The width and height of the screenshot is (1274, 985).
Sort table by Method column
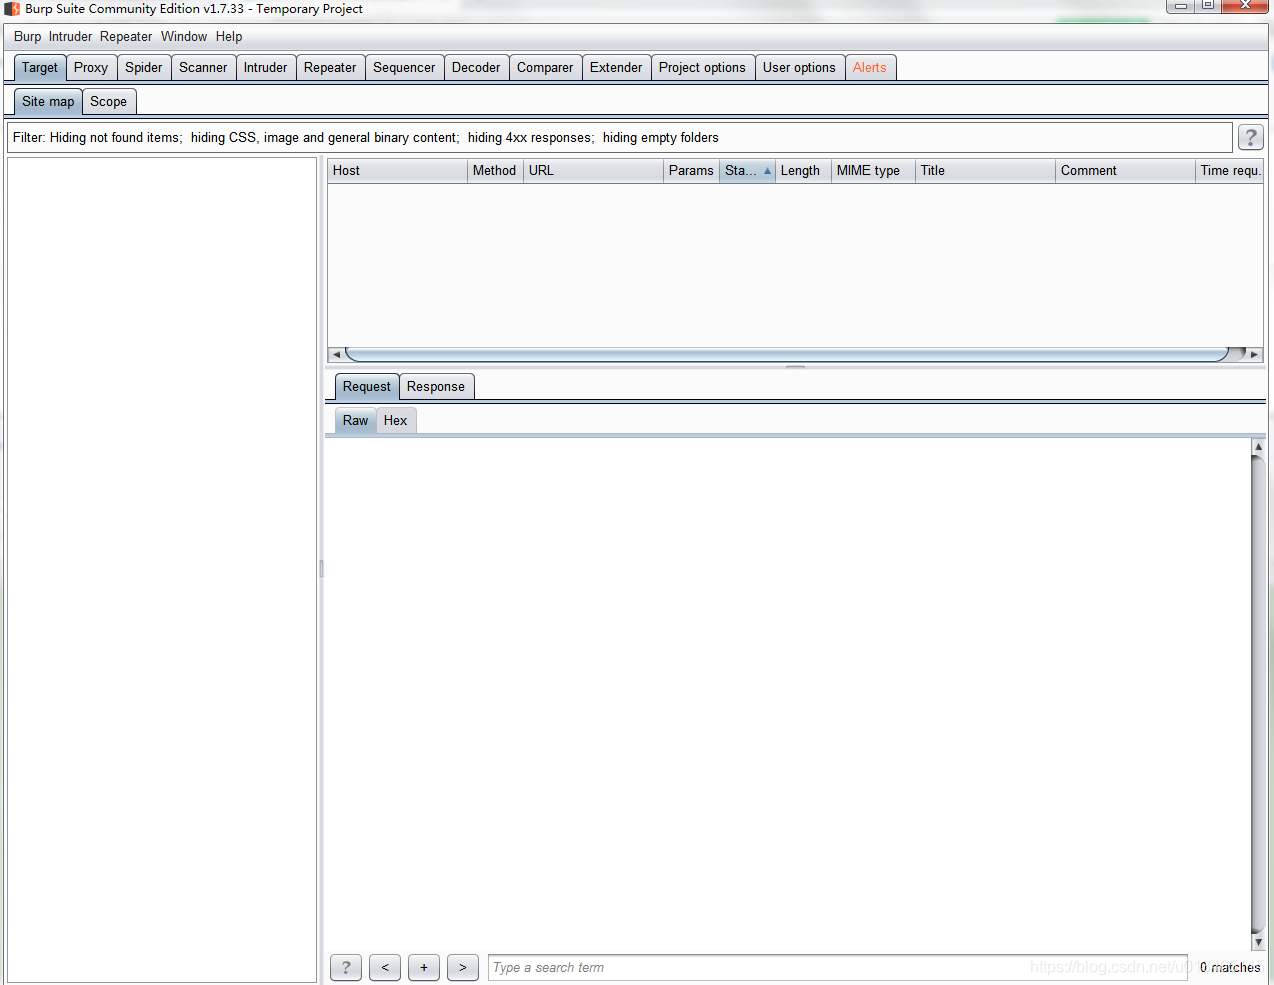[495, 171]
